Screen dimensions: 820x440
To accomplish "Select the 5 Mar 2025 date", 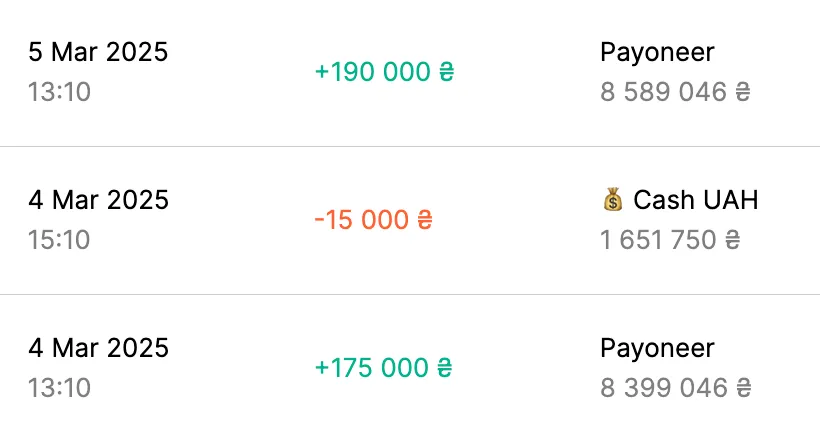I will (98, 52).
